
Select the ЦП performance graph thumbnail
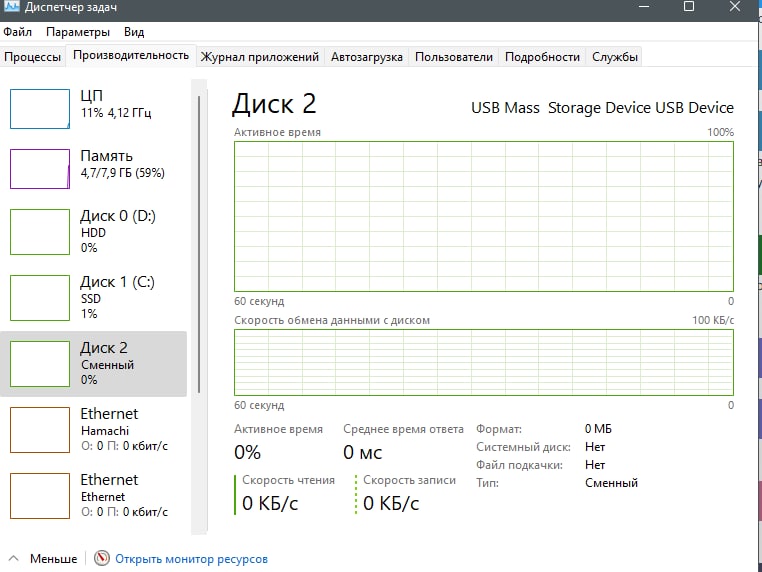[40, 109]
